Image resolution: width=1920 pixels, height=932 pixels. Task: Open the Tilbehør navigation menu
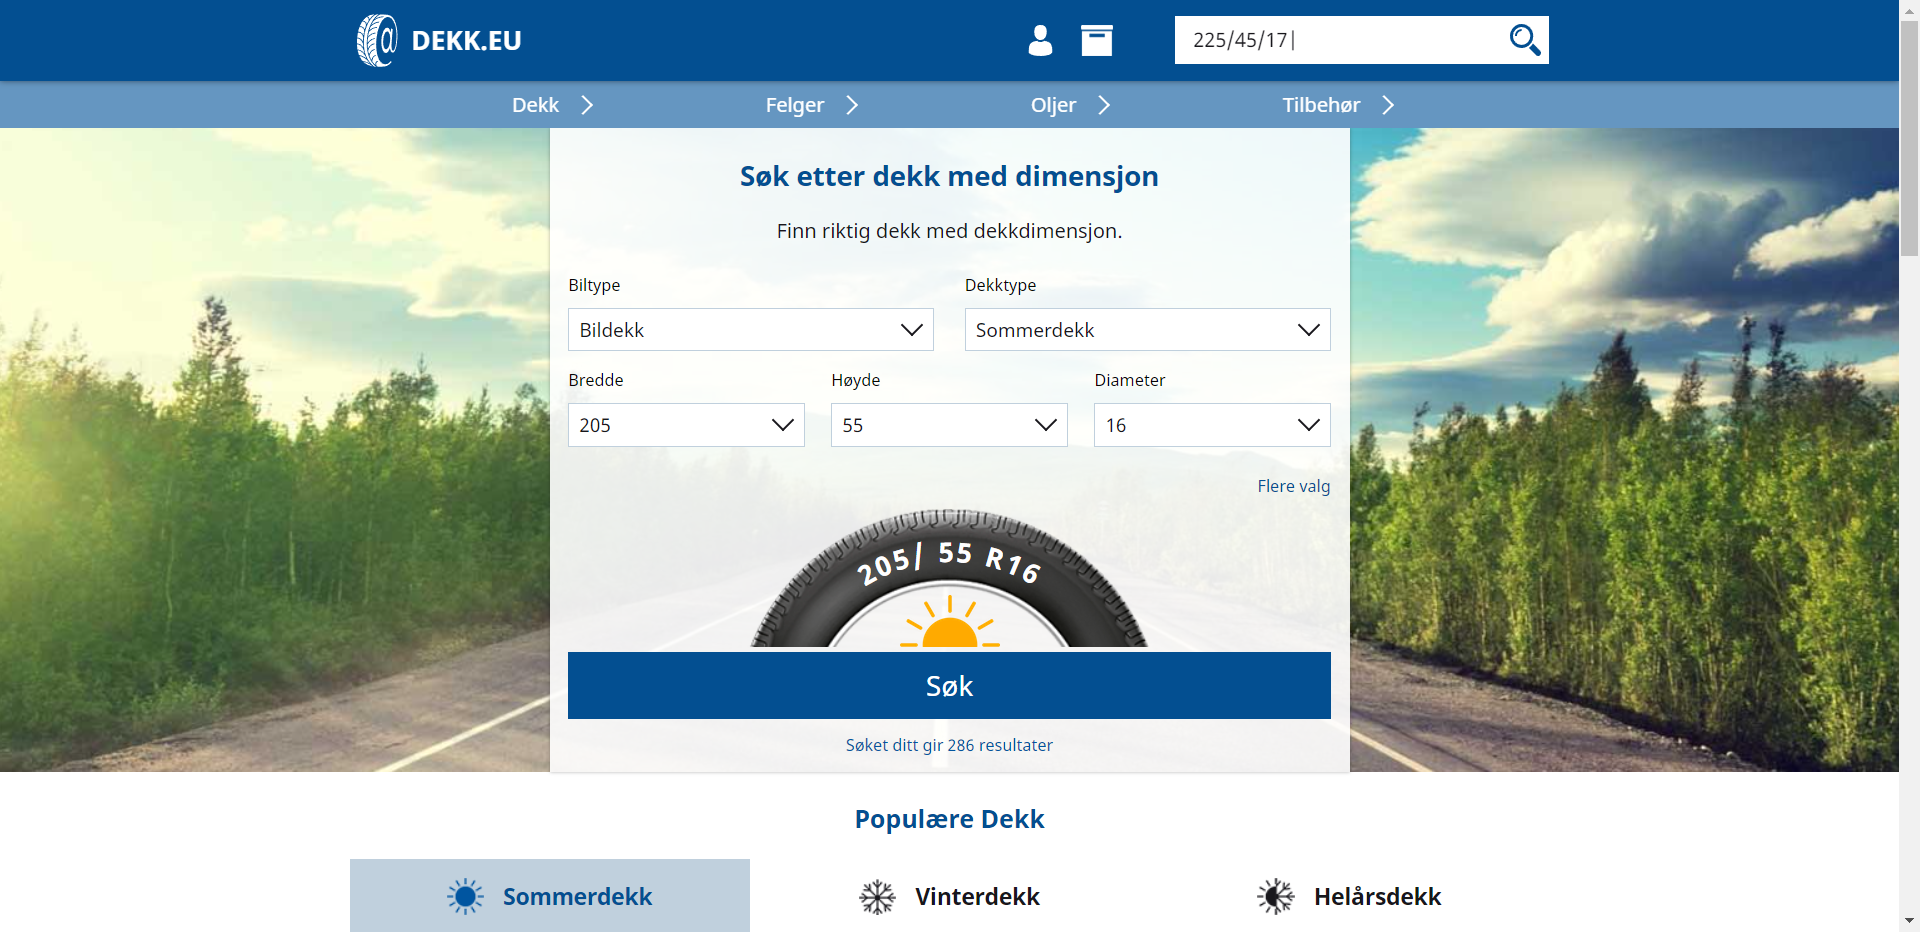click(x=1321, y=105)
